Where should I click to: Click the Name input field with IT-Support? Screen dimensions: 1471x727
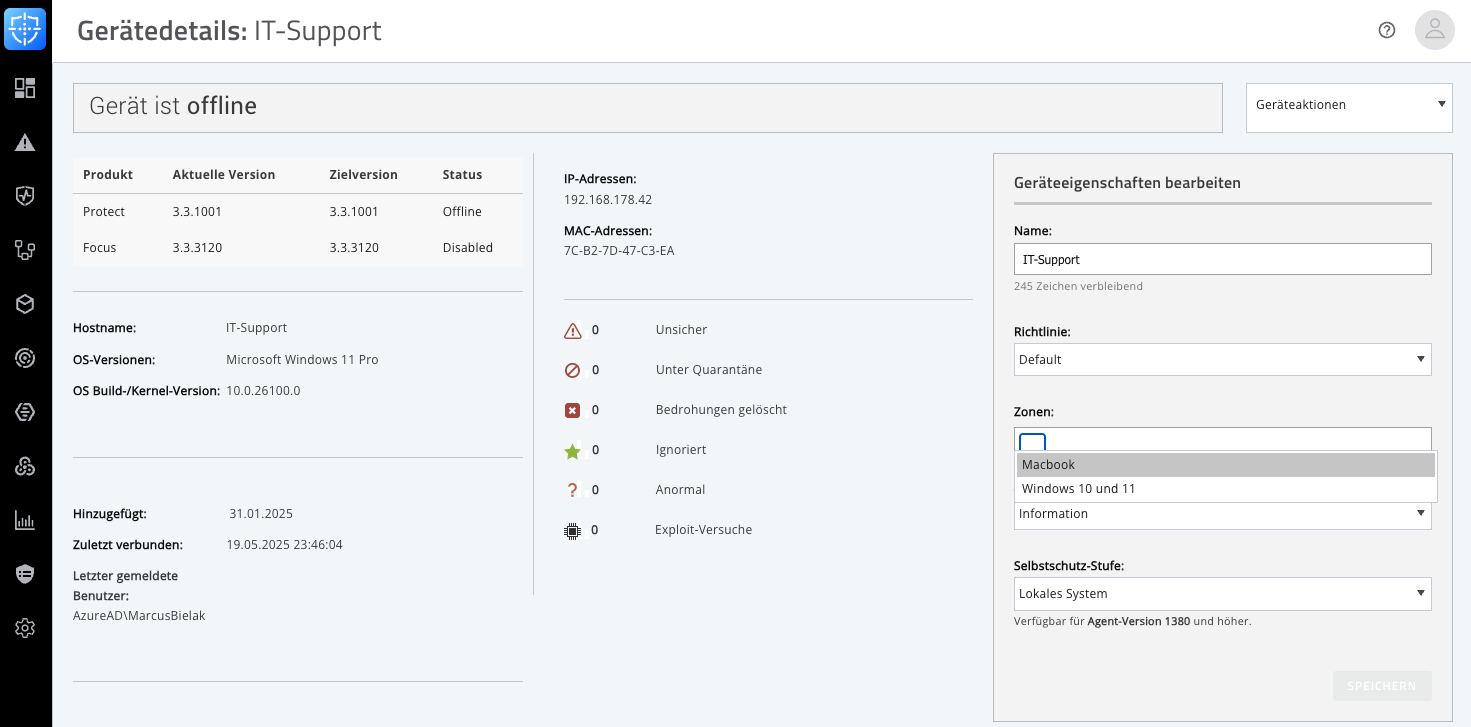click(1222, 259)
